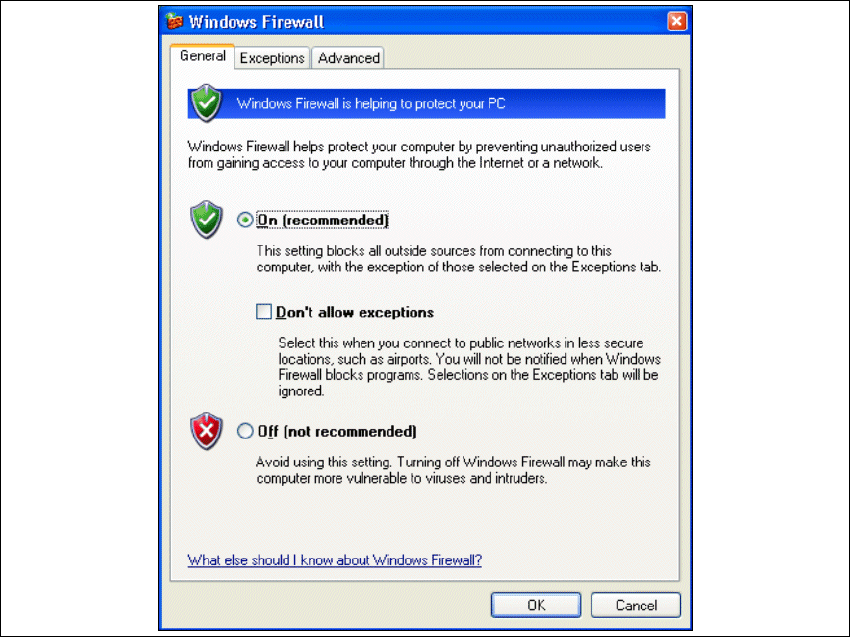Click the warning text about viruses and intruders
This screenshot has width=850, height=637.
(453, 470)
